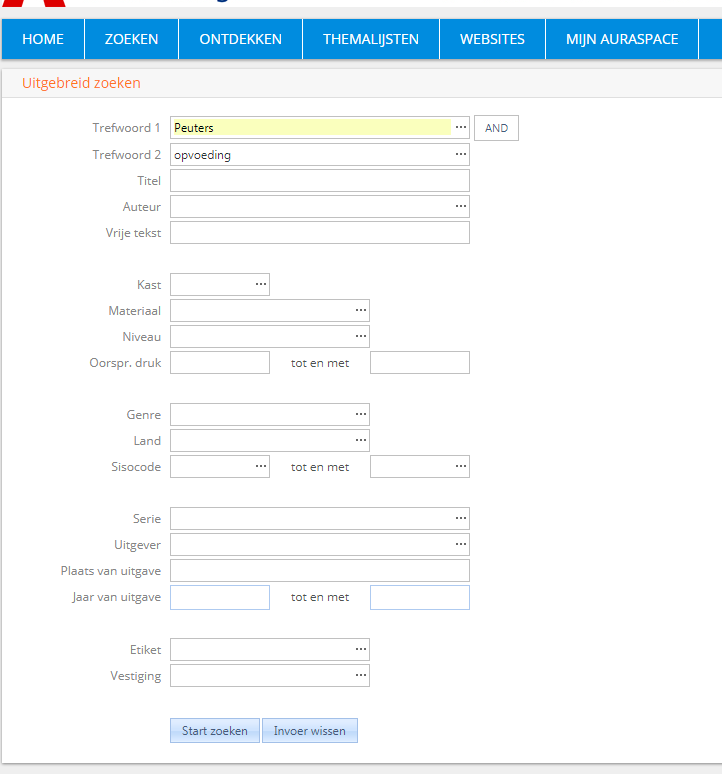Open the Serie ellipsis lookup

coord(460,518)
